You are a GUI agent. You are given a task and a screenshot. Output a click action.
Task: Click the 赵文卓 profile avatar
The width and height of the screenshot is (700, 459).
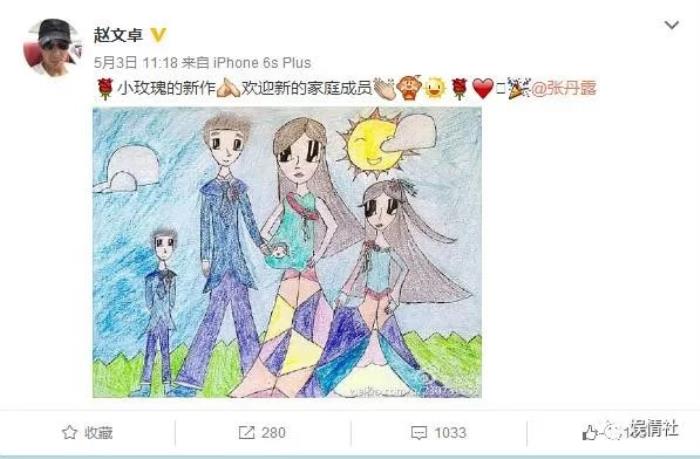[x=53, y=47]
